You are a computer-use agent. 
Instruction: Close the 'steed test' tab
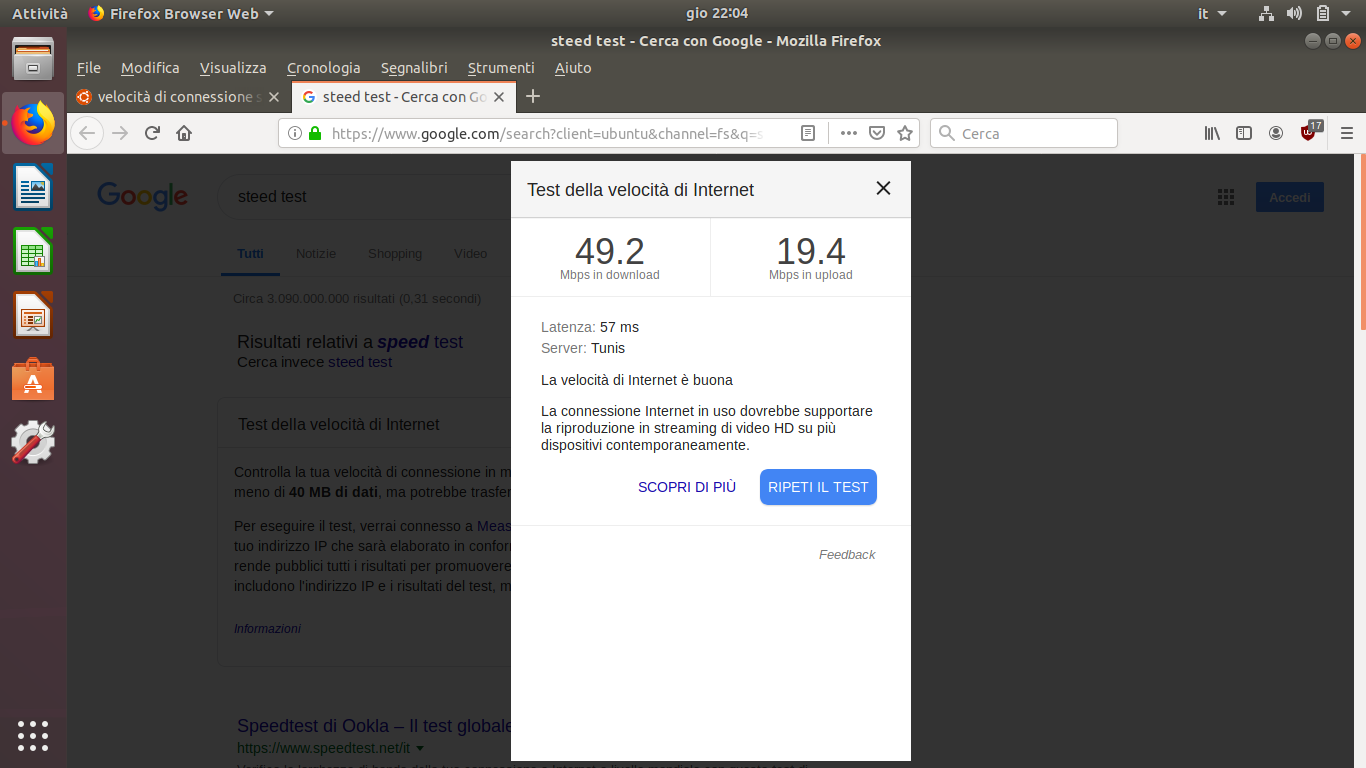[501, 97]
